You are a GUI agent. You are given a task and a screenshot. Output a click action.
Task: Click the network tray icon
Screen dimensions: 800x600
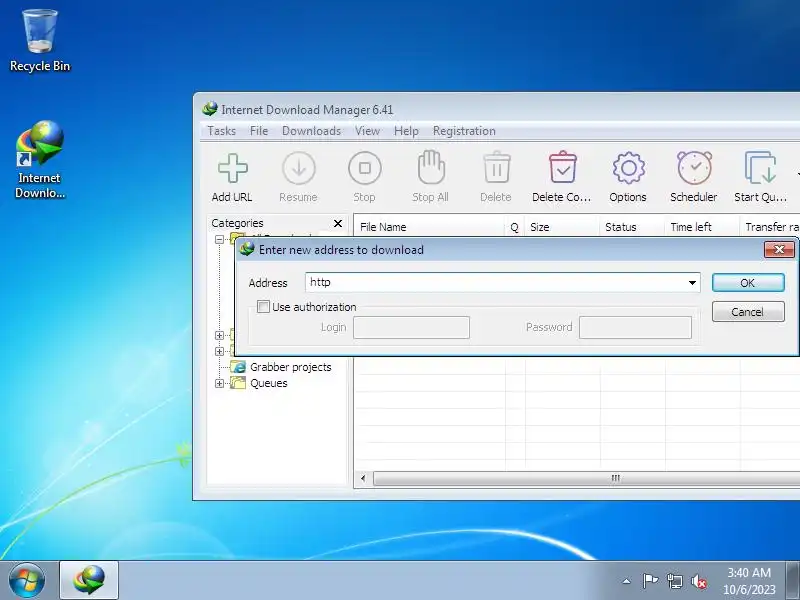tap(674, 581)
